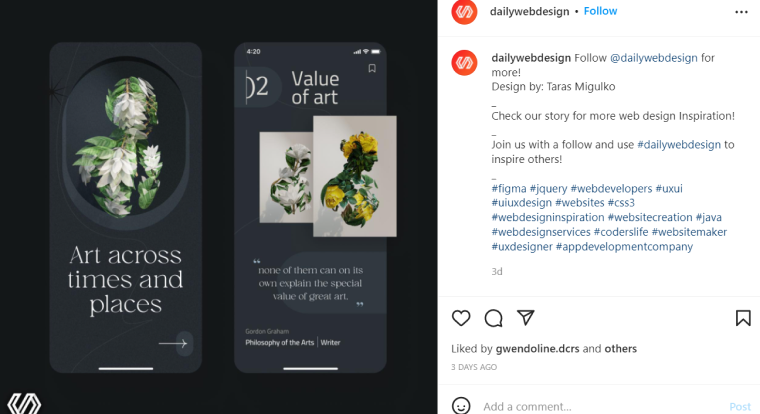Open comments via speech bubble icon

tap(493, 318)
